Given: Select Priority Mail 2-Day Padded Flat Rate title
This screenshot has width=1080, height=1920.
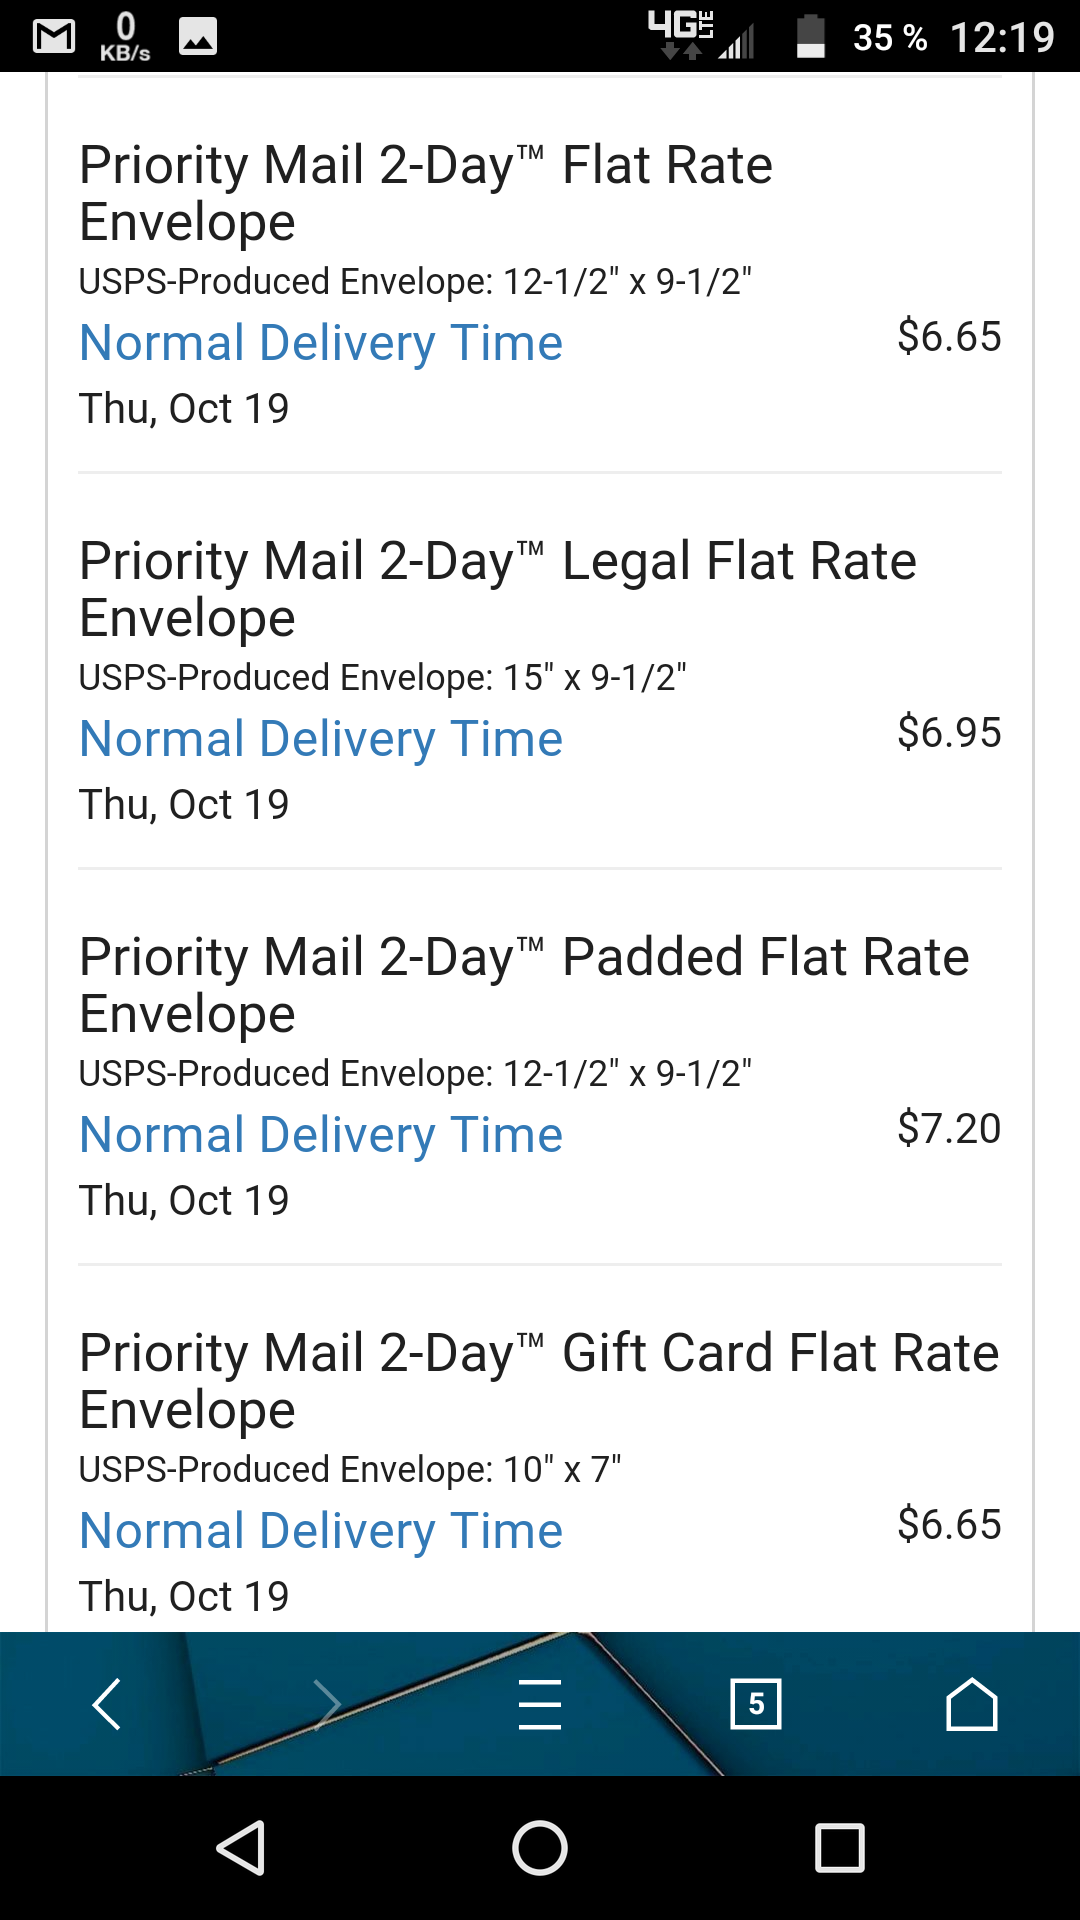Looking at the screenshot, I should tap(524, 985).
